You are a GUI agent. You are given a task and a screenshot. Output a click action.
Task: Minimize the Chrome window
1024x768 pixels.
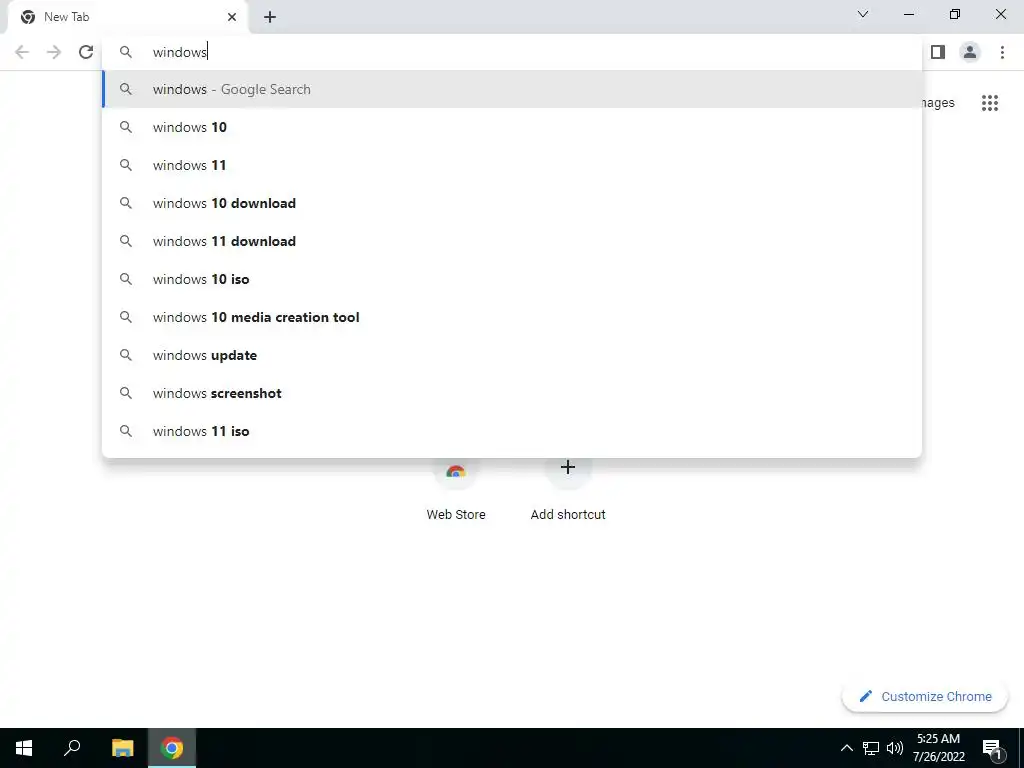pyautogui.click(x=908, y=14)
